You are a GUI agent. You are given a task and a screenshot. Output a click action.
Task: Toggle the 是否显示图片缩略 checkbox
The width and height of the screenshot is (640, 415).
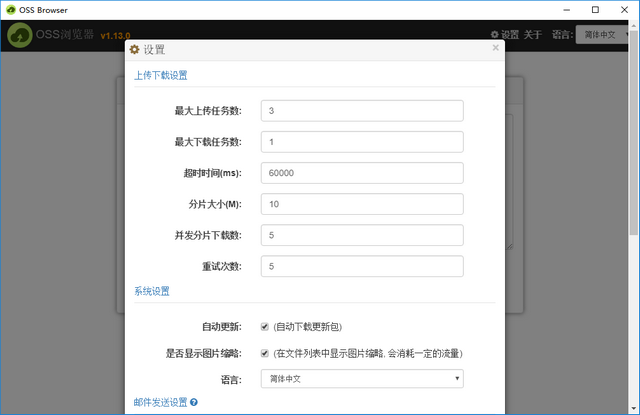264,353
